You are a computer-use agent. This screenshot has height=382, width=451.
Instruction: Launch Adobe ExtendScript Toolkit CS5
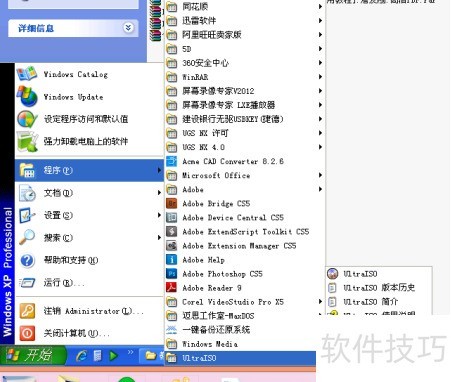(244, 232)
